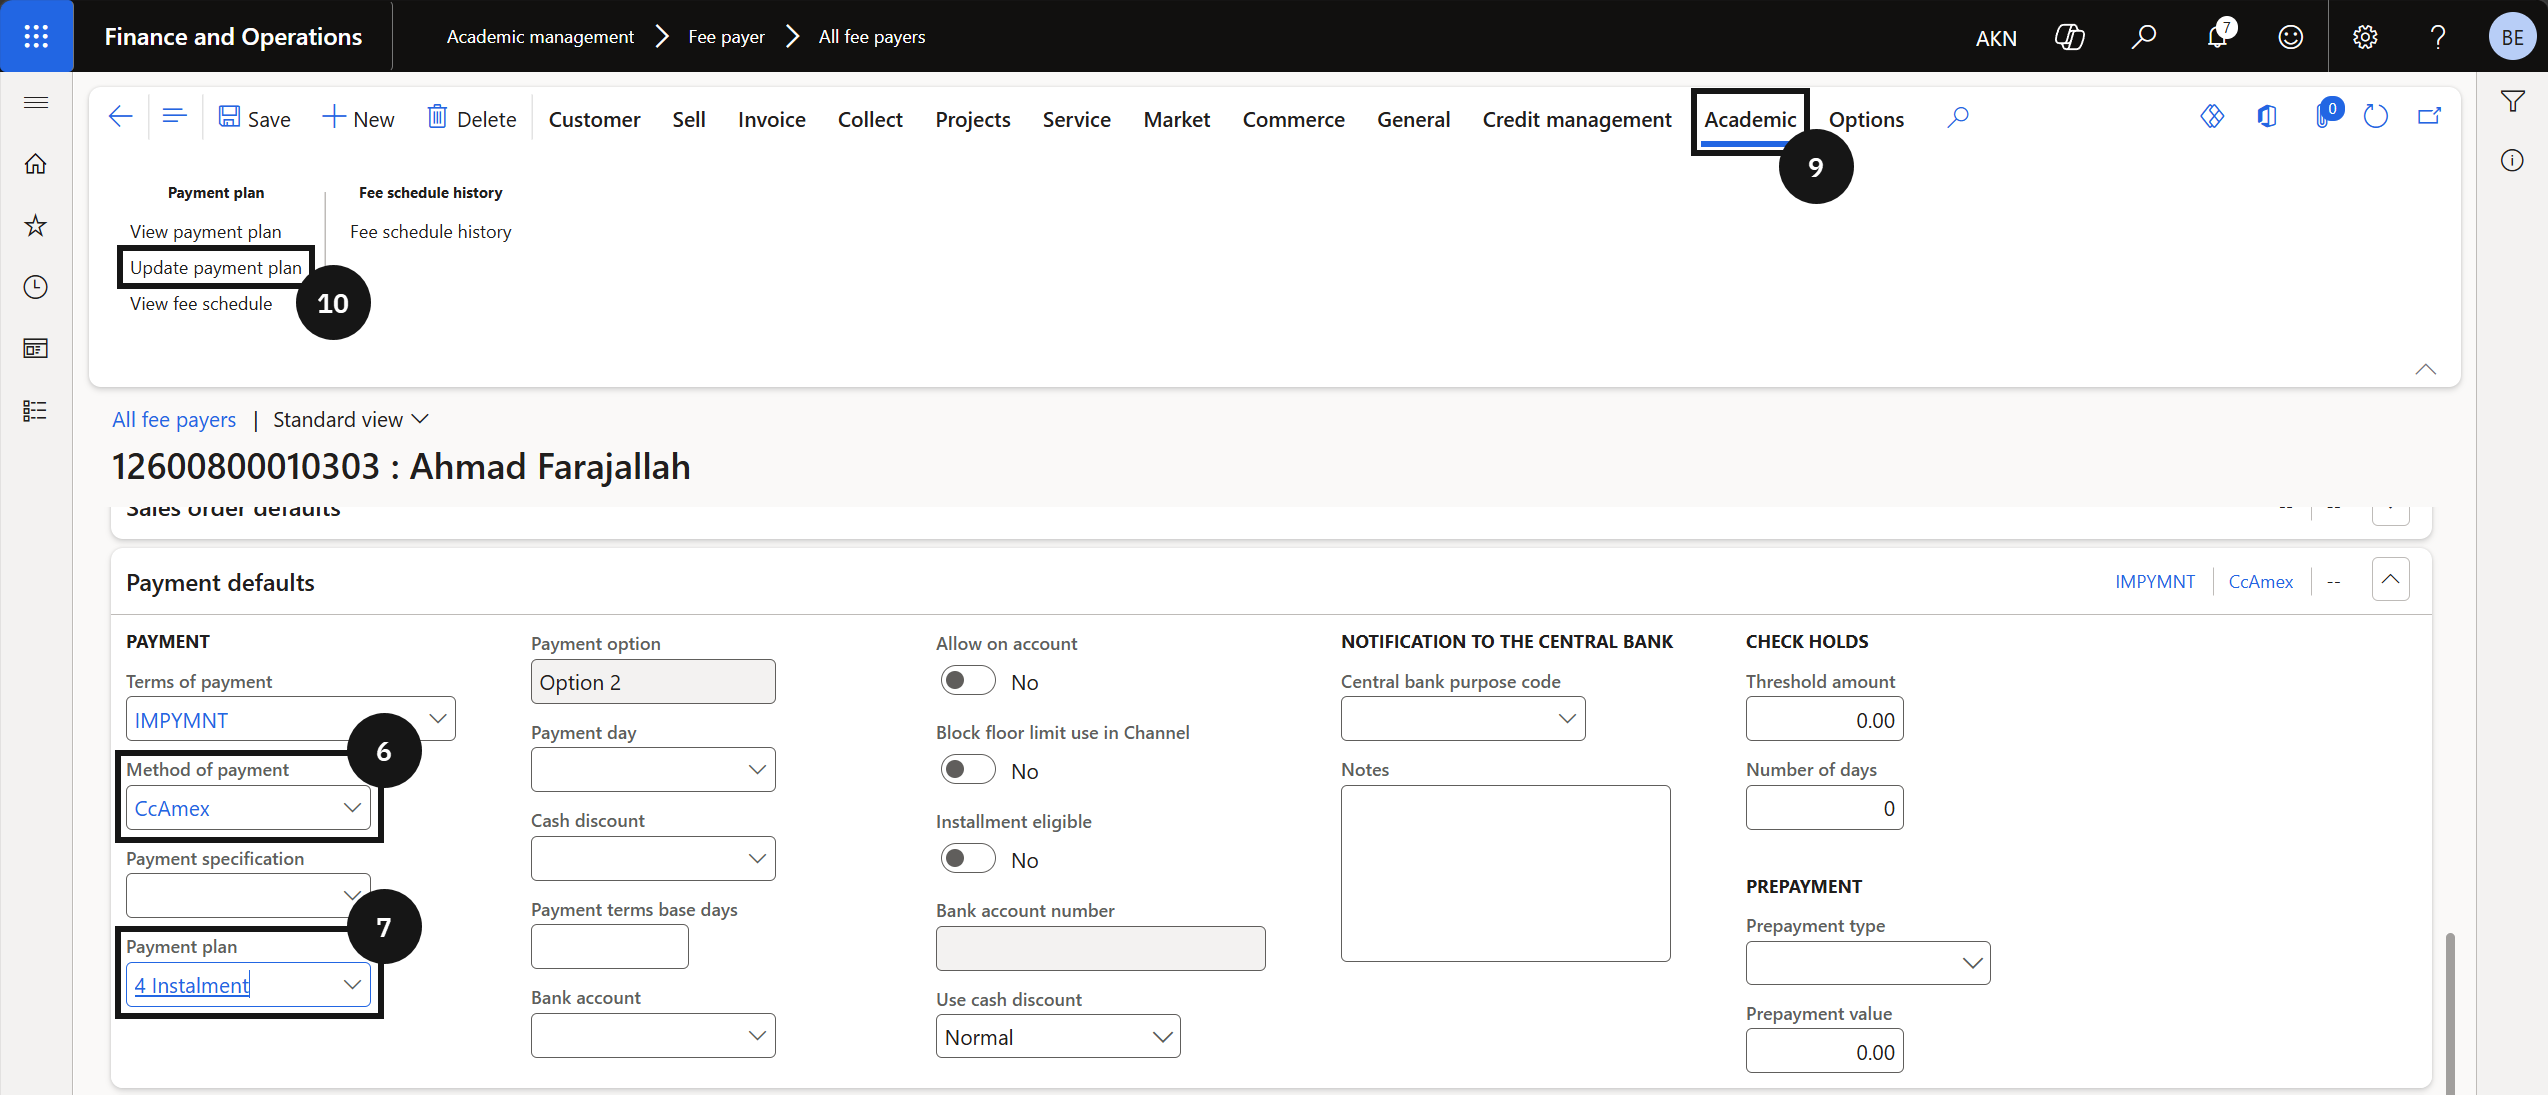Open notifications bell icon
This screenshot has width=2548, height=1095.
(x=2218, y=37)
